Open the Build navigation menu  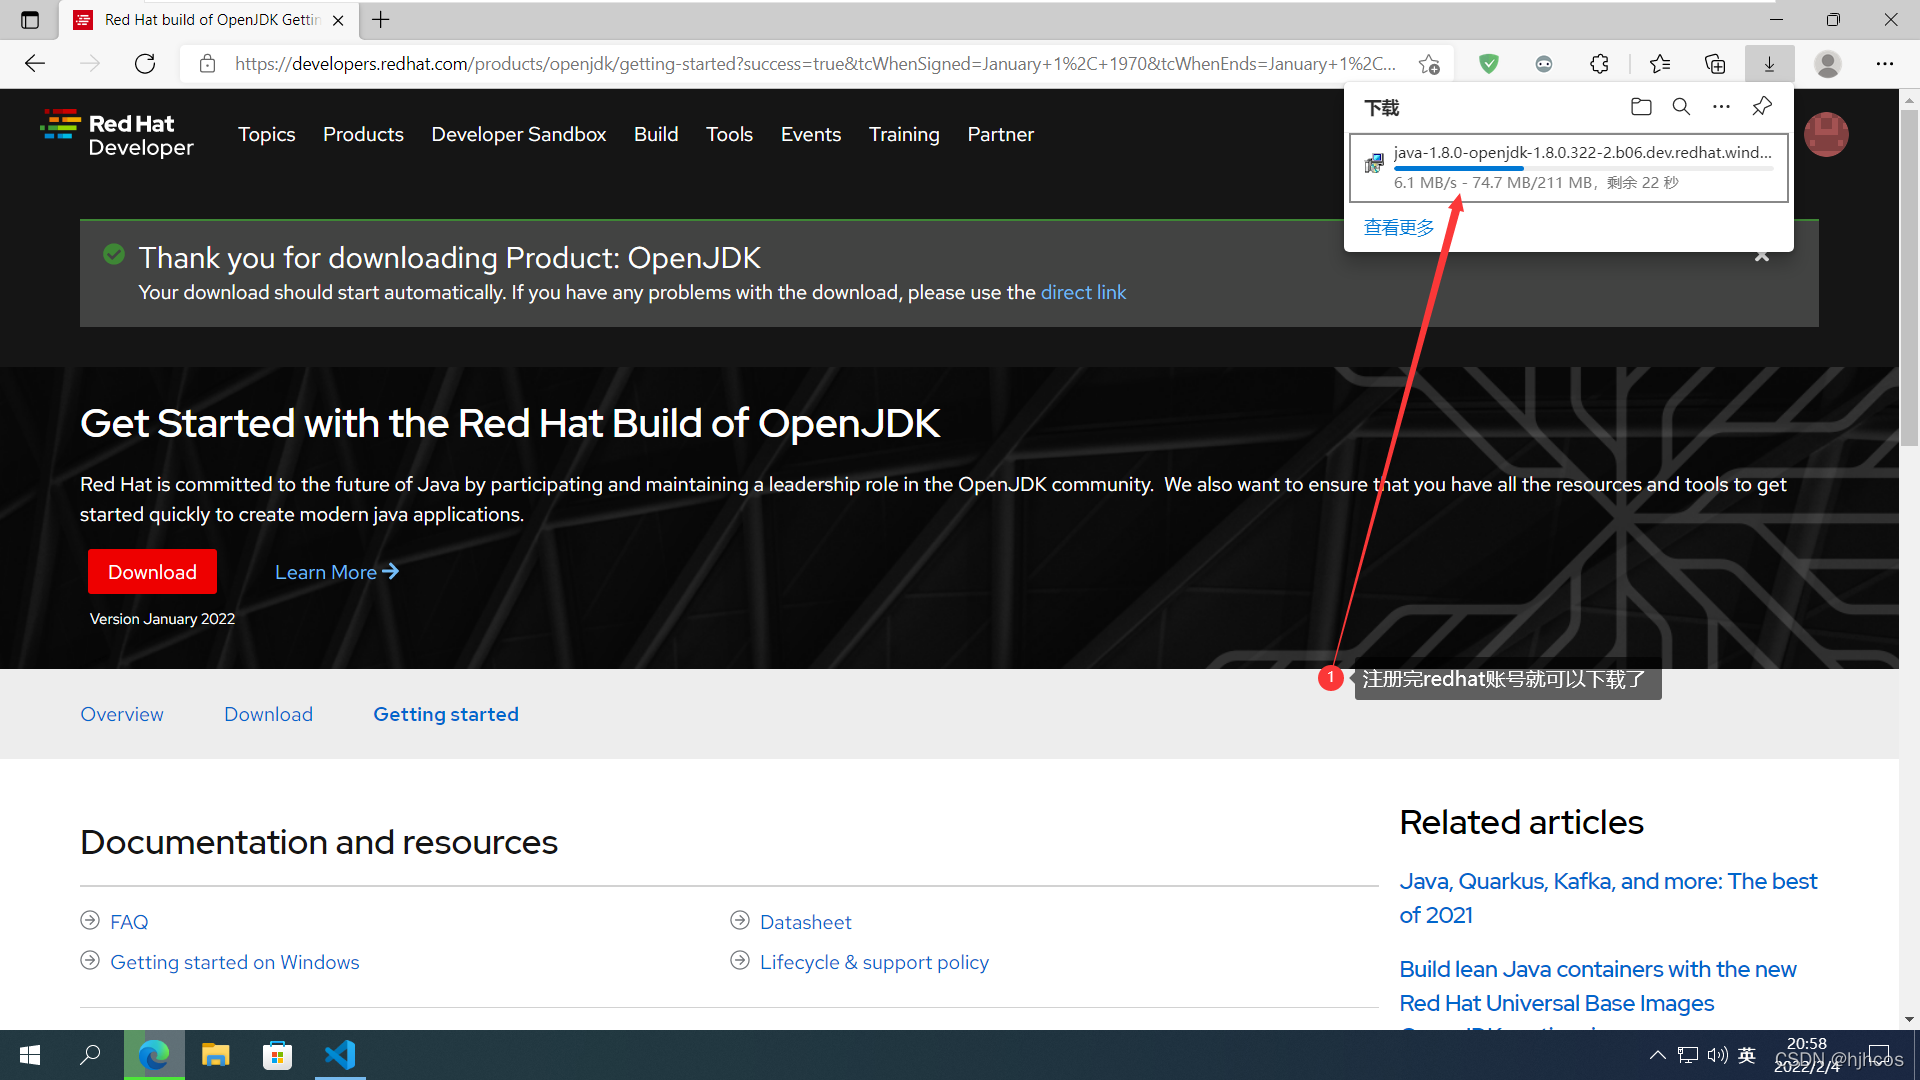(656, 134)
